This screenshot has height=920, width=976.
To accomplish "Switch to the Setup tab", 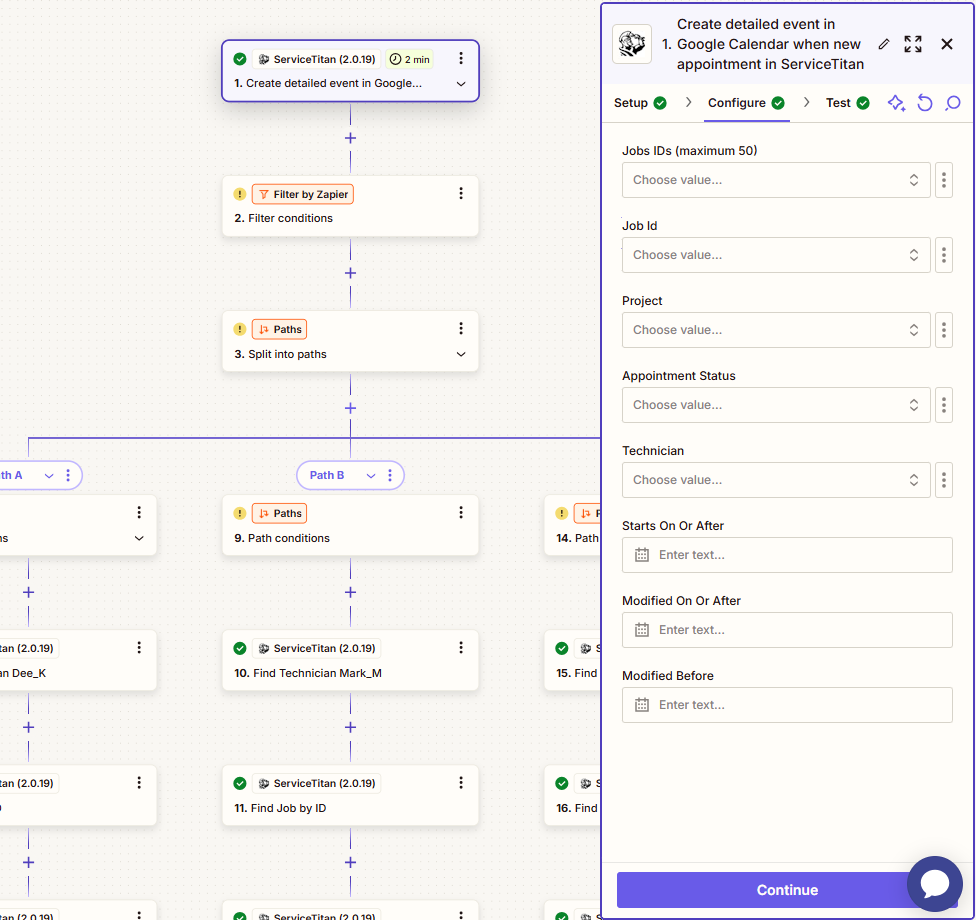I will 640,103.
